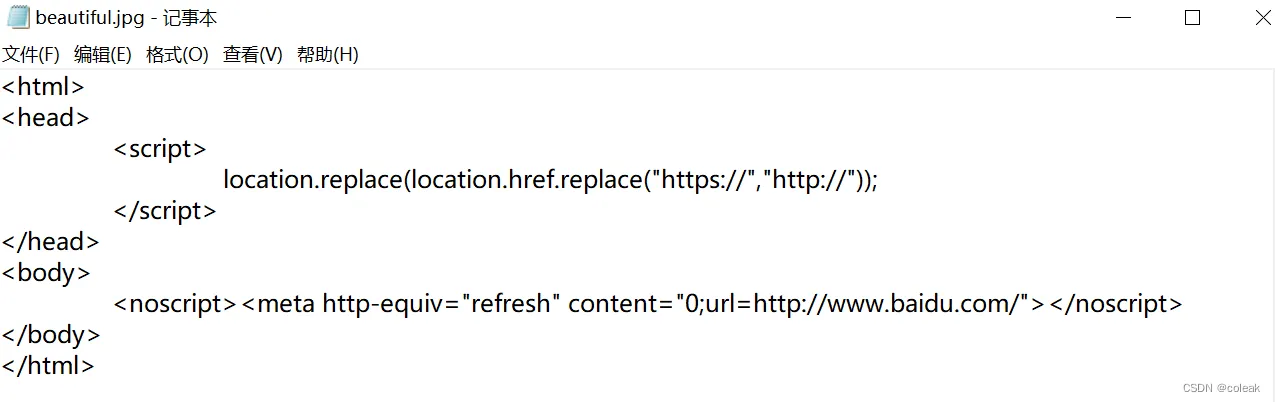Screen dimensions: 1275x402
Task: Click the beautiful.jpg title bar text
Action: (x=126, y=18)
